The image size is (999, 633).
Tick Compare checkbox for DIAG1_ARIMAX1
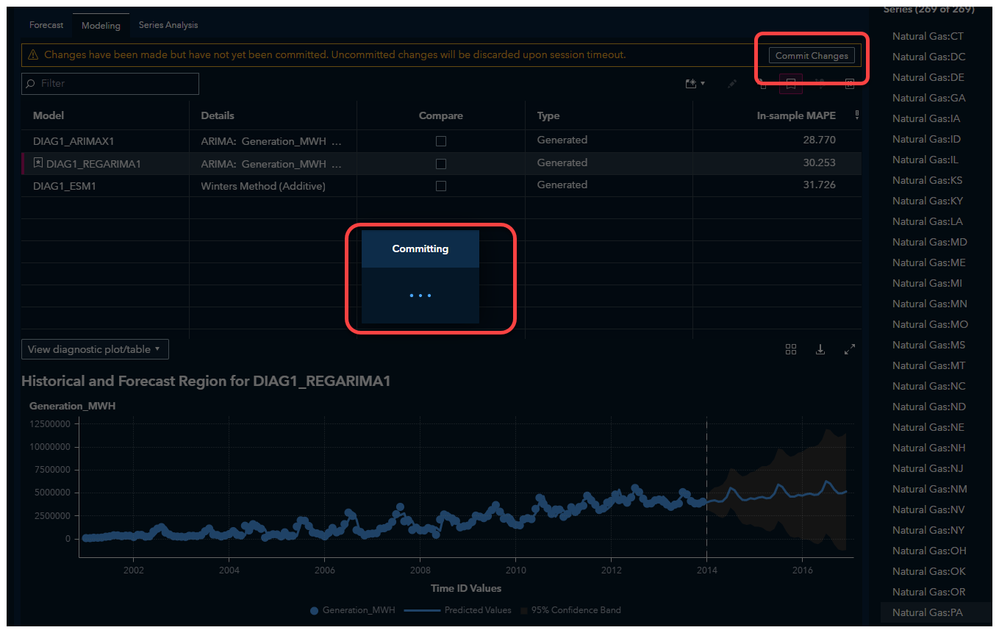pyautogui.click(x=441, y=141)
